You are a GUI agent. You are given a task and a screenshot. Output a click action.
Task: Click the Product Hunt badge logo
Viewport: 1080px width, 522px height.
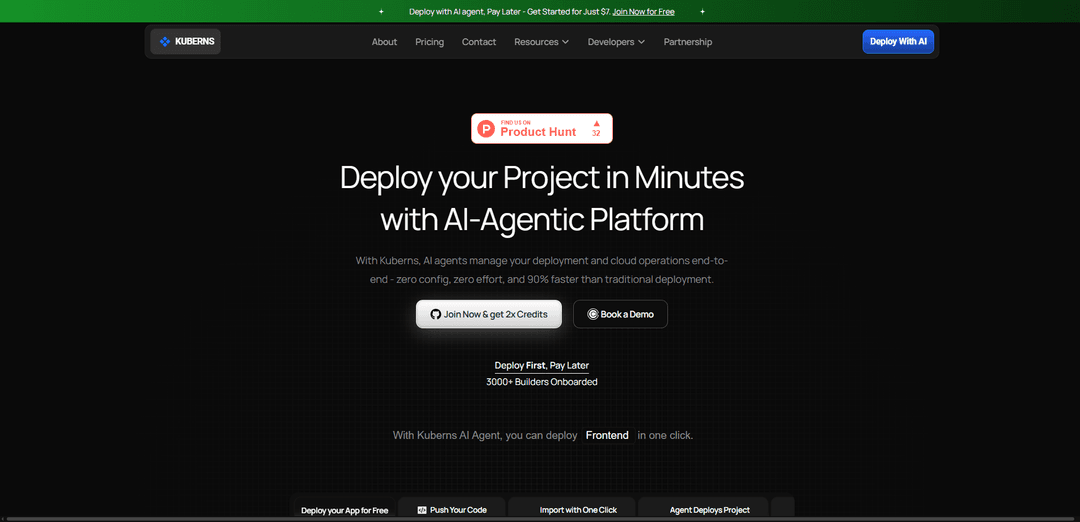(x=486, y=128)
